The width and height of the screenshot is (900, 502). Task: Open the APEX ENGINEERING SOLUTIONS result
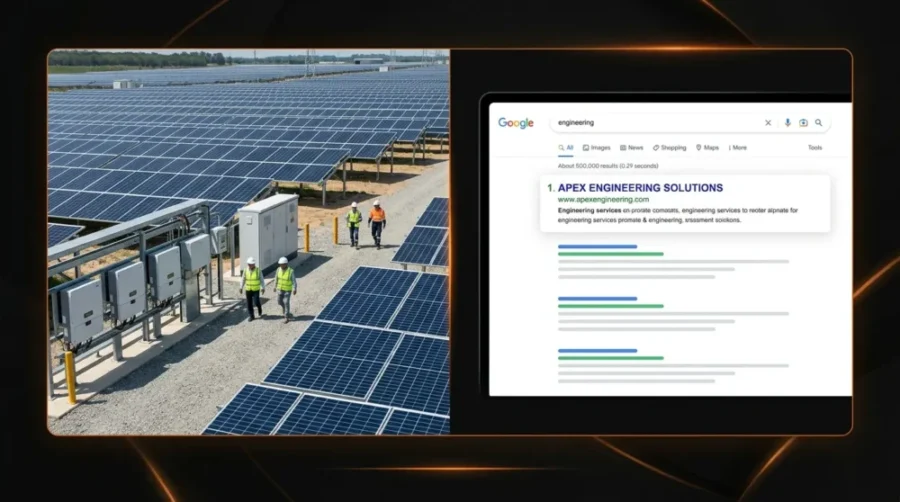coord(640,188)
